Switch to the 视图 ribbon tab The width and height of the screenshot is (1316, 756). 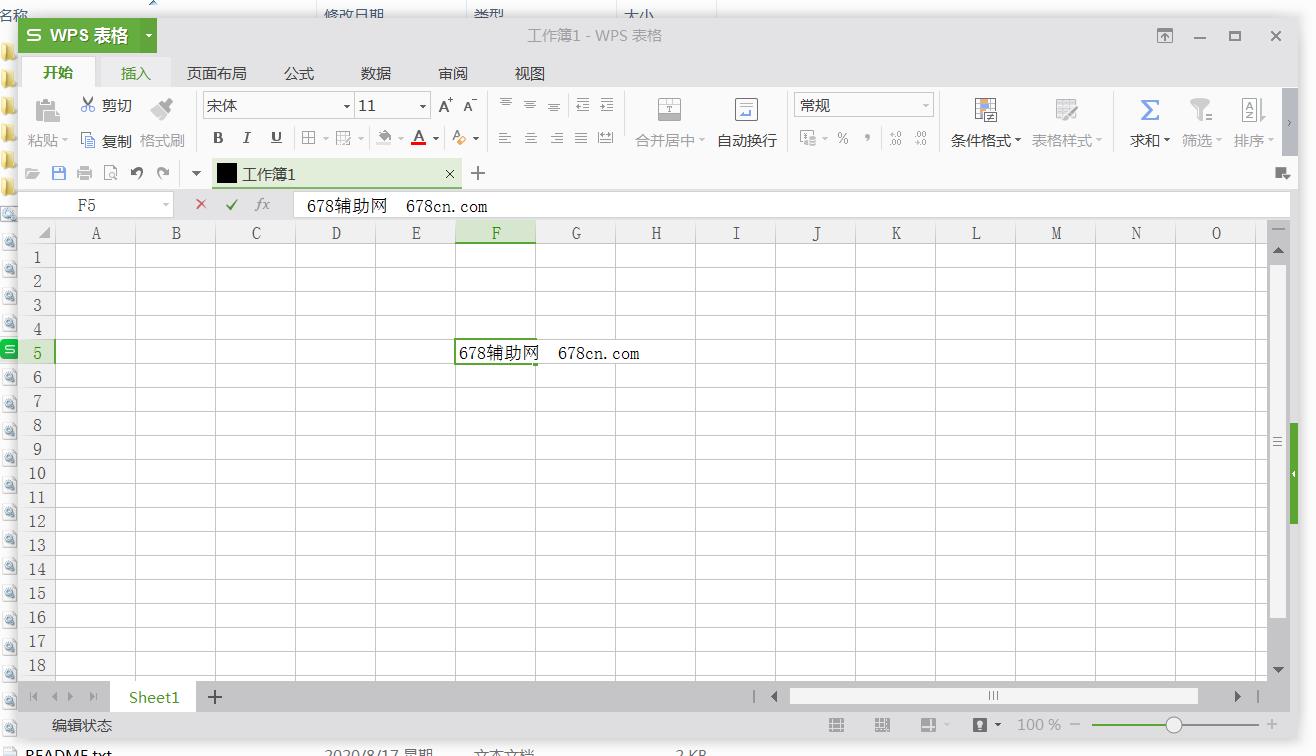pyautogui.click(x=530, y=73)
